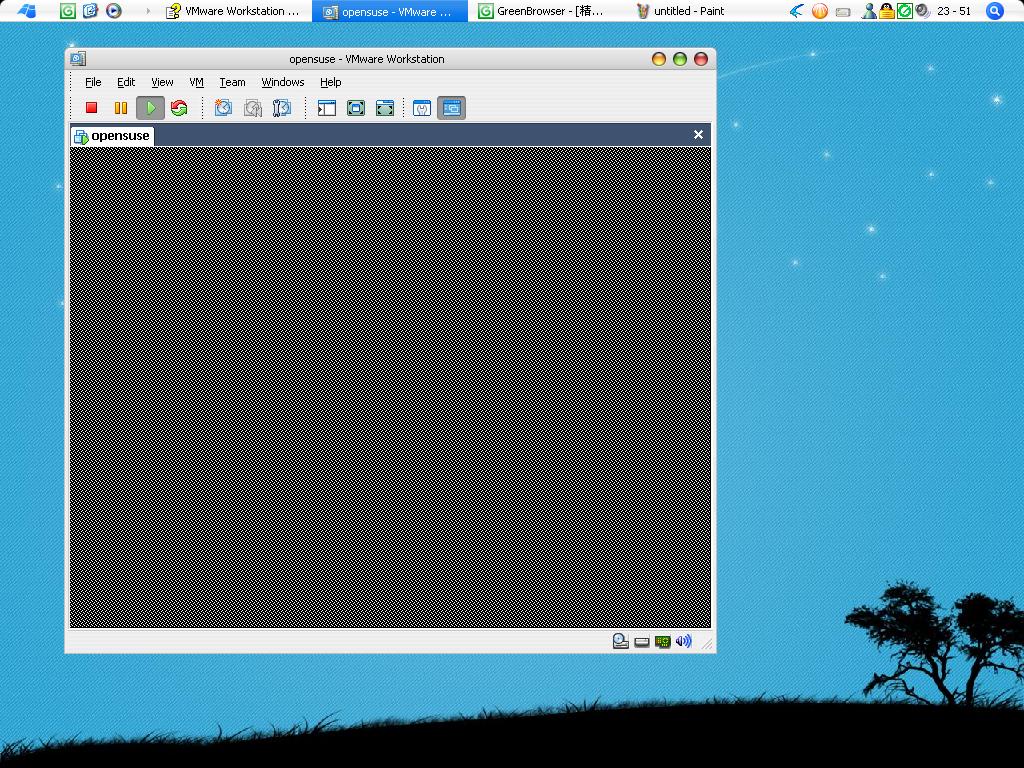The height and width of the screenshot is (768, 1024).
Task: Power off the virtual machine
Action: (91, 108)
